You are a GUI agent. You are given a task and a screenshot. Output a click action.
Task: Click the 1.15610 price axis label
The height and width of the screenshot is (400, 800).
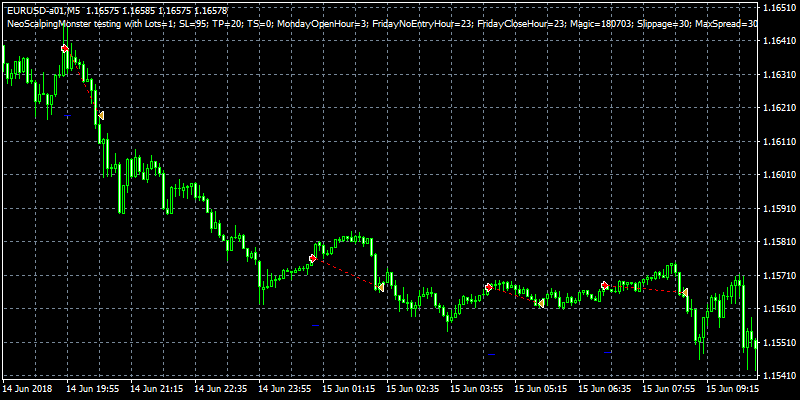point(778,309)
